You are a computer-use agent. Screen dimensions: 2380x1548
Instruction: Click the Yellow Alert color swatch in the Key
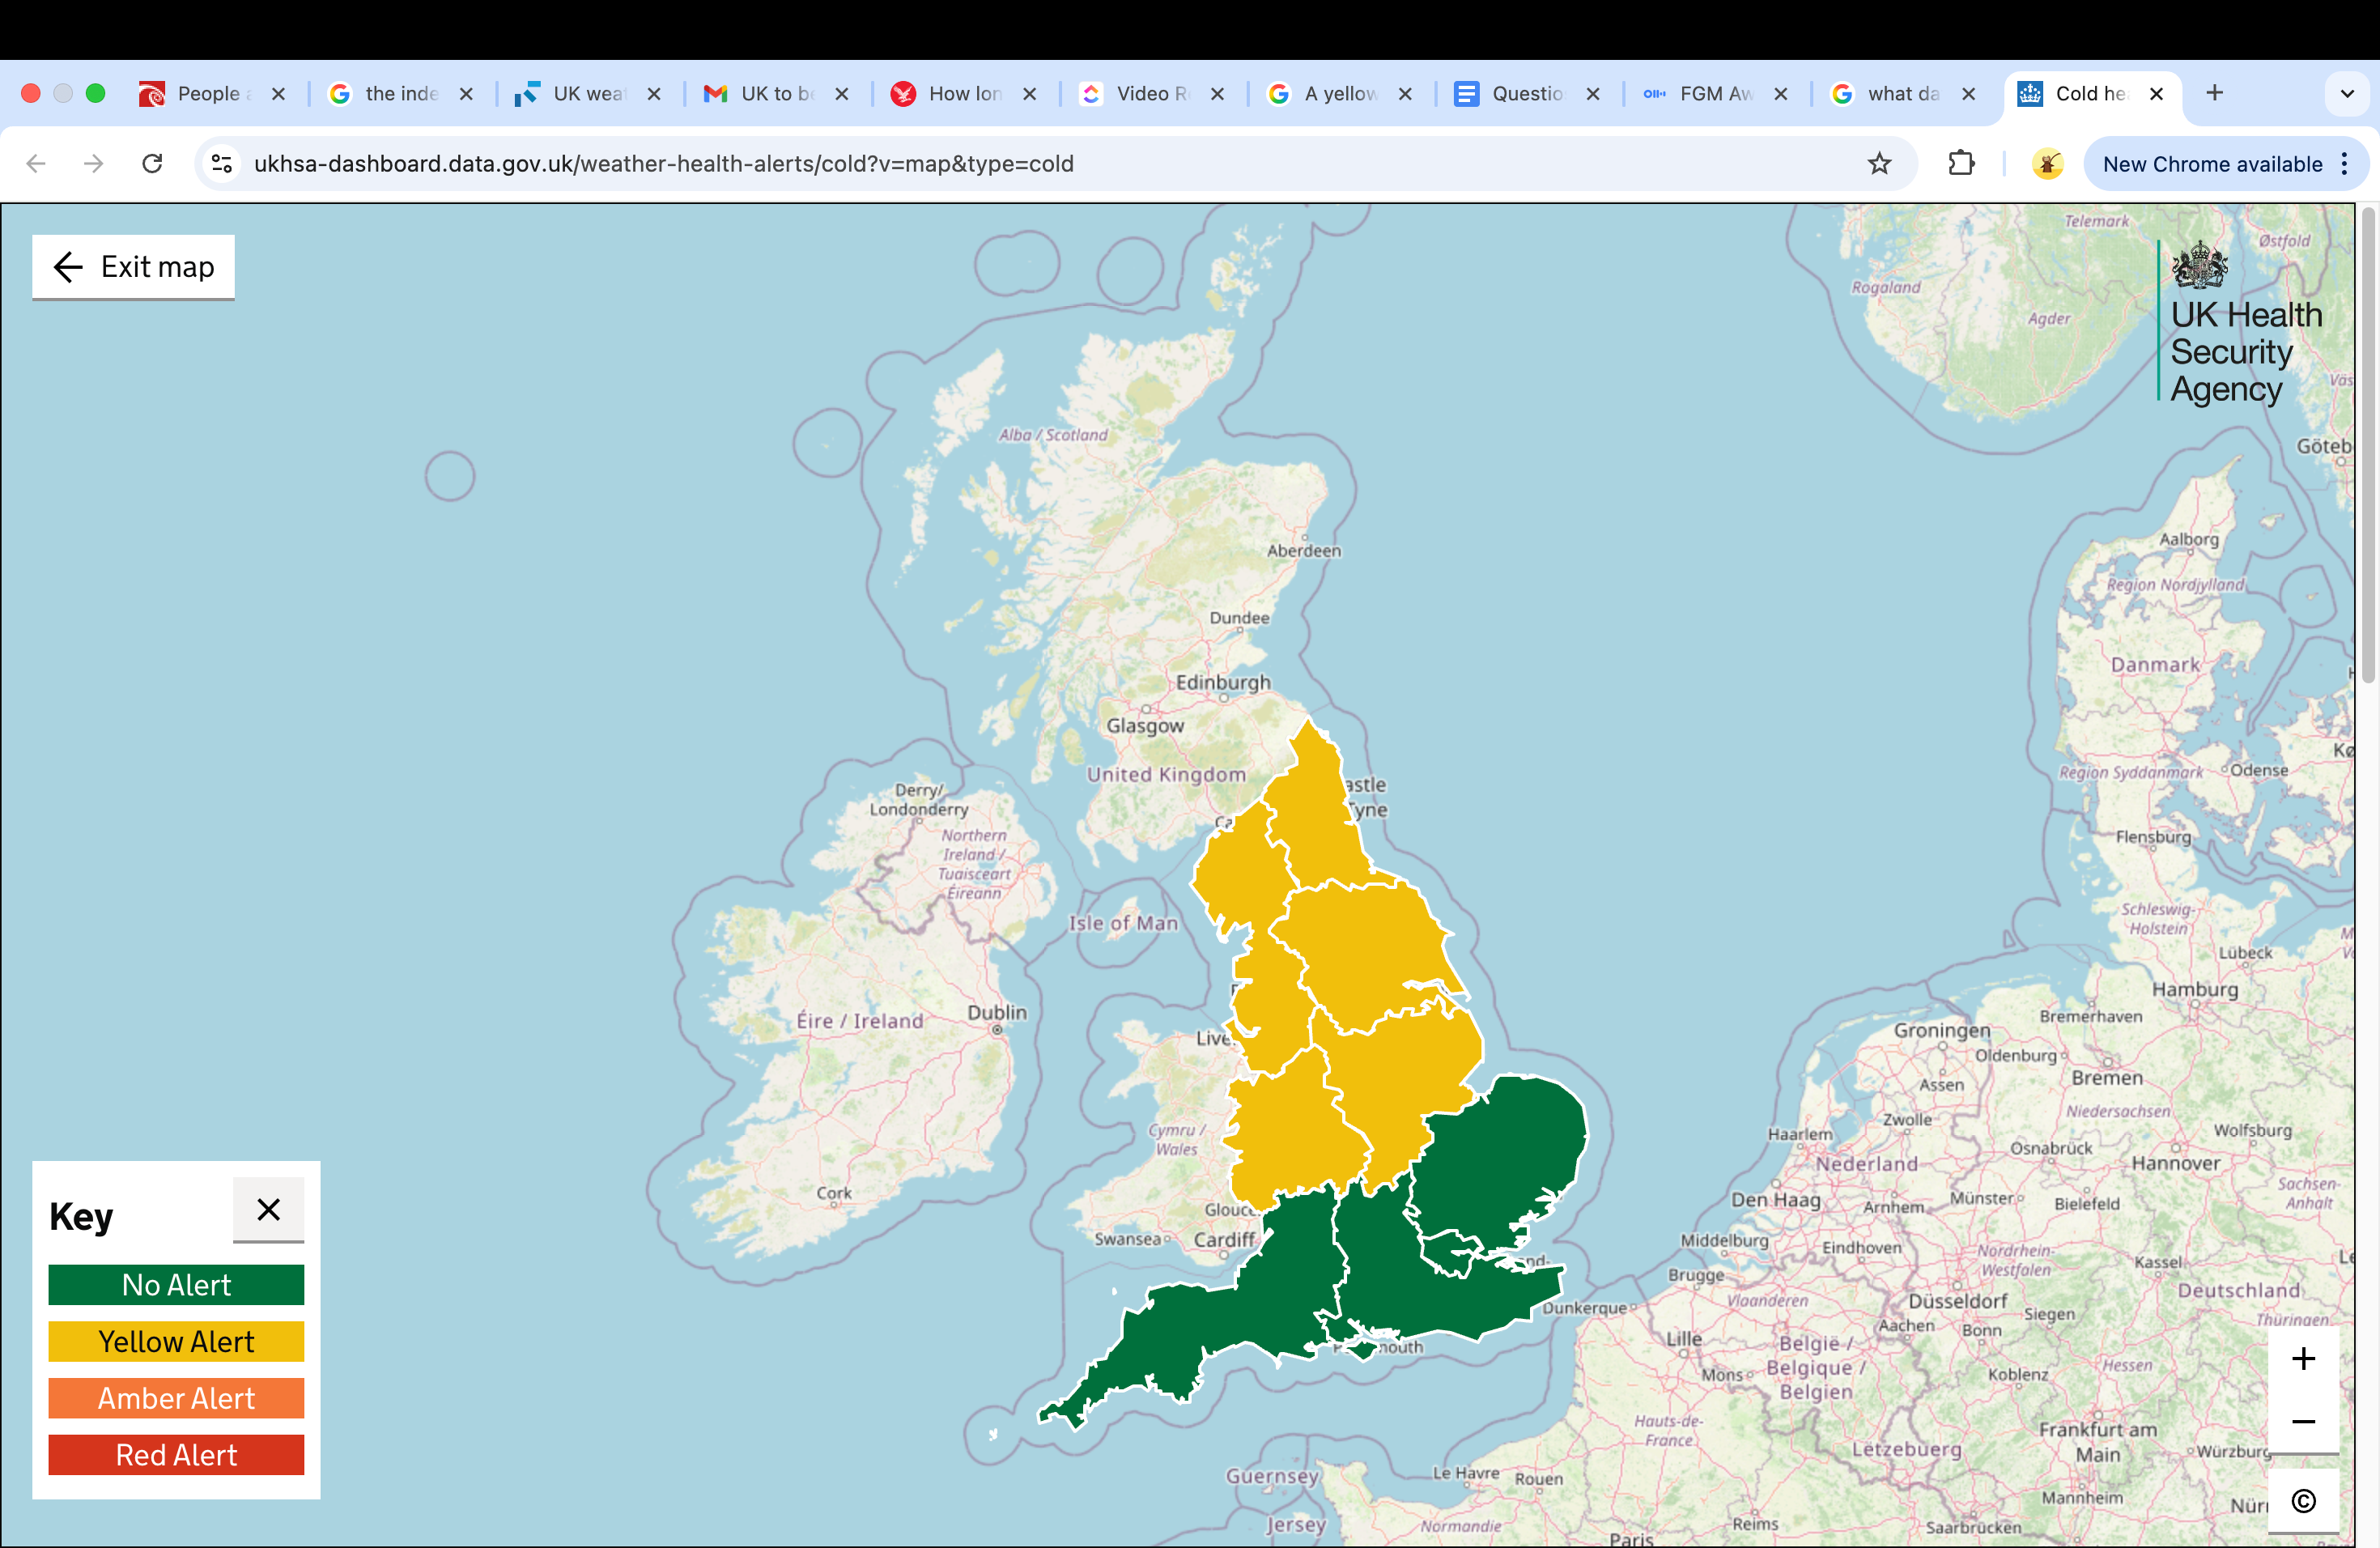pyautogui.click(x=175, y=1341)
